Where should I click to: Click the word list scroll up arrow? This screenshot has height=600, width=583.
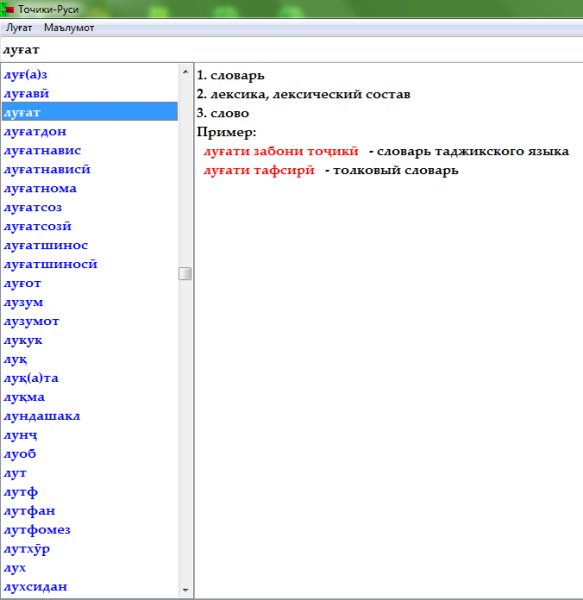pyautogui.click(x=186, y=72)
